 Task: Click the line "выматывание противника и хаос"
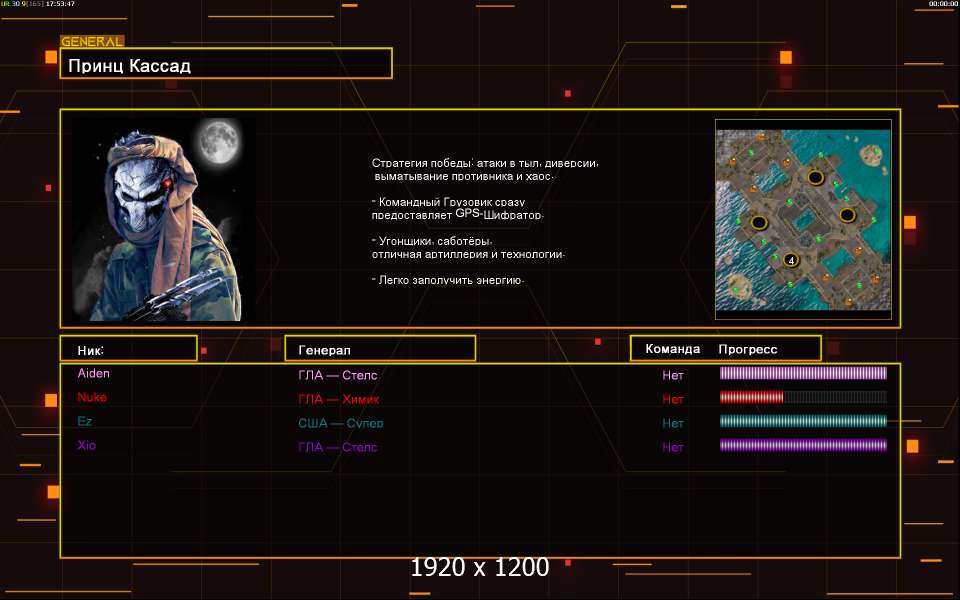[463, 176]
